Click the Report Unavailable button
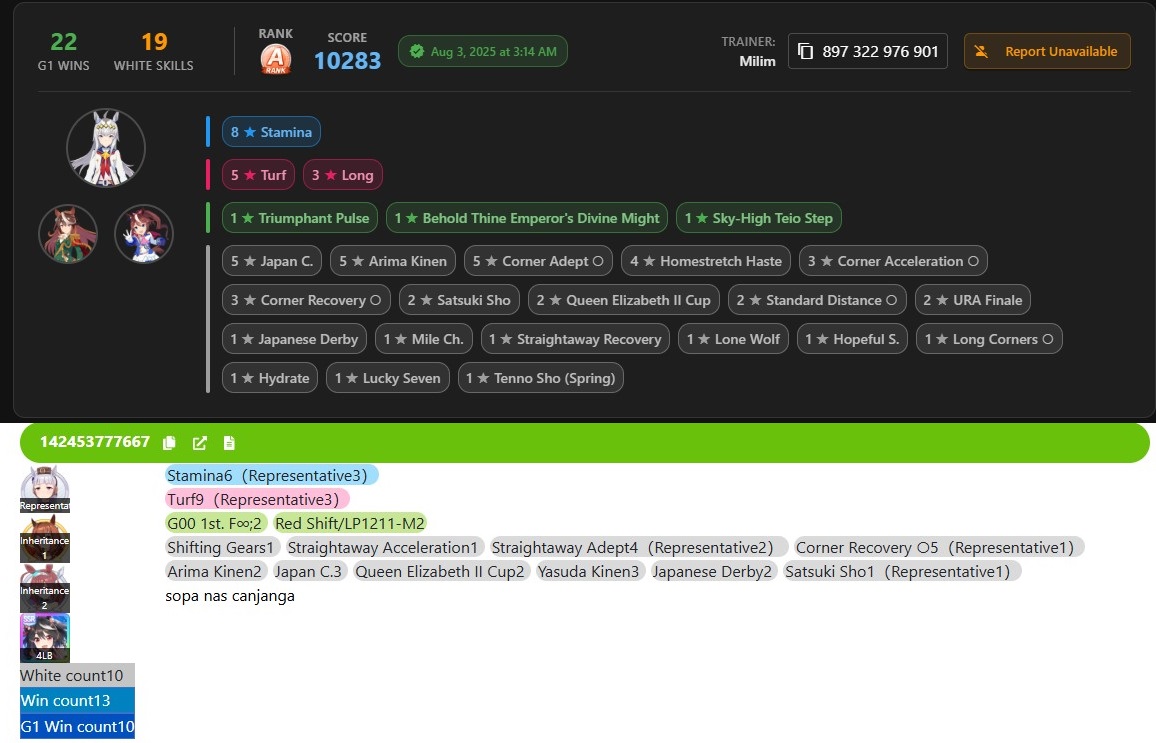Viewport: 1156px width, 743px height. [x=1047, y=52]
